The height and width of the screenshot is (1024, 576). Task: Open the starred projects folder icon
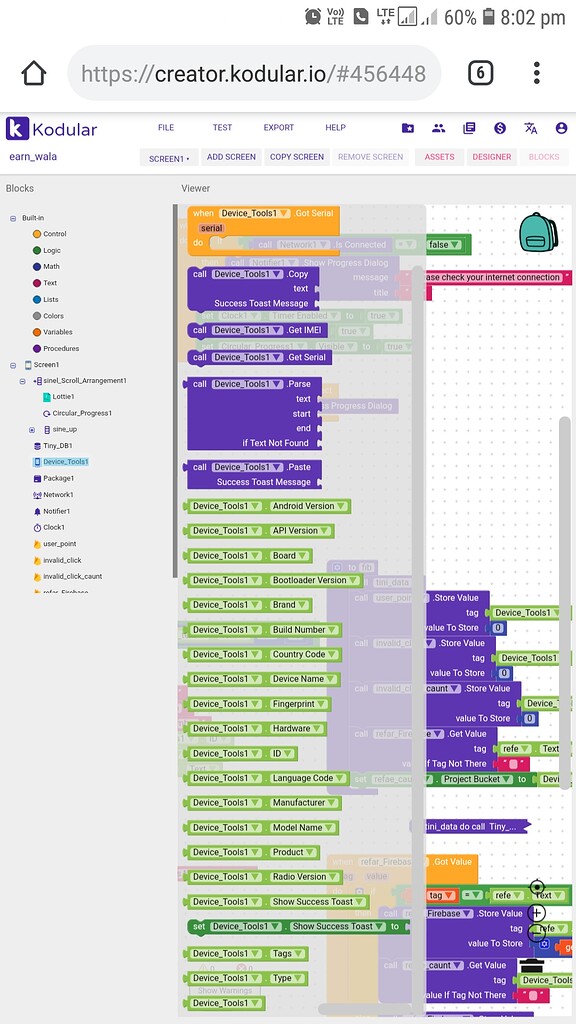pos(408,128)
